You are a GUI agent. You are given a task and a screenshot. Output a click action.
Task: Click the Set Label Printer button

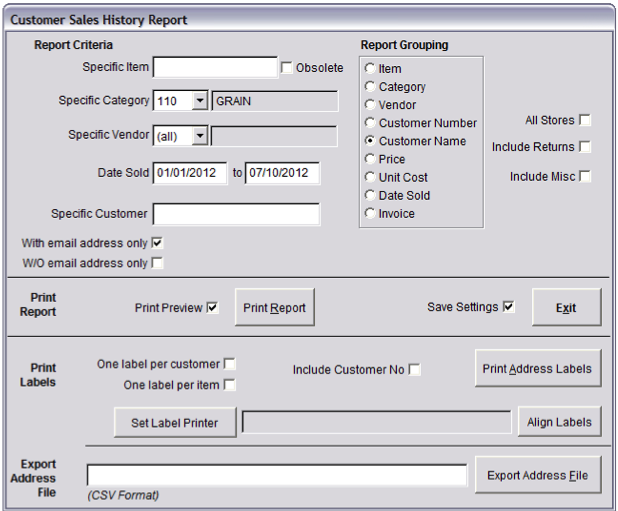pyautogui.click(x=175, y=423)
